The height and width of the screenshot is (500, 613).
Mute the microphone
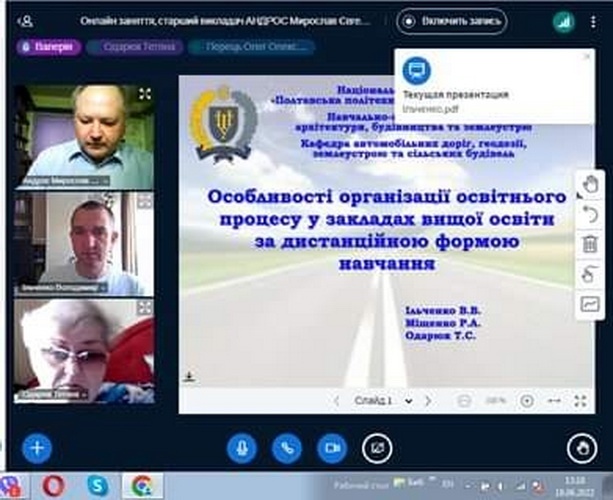click(241, 448)
